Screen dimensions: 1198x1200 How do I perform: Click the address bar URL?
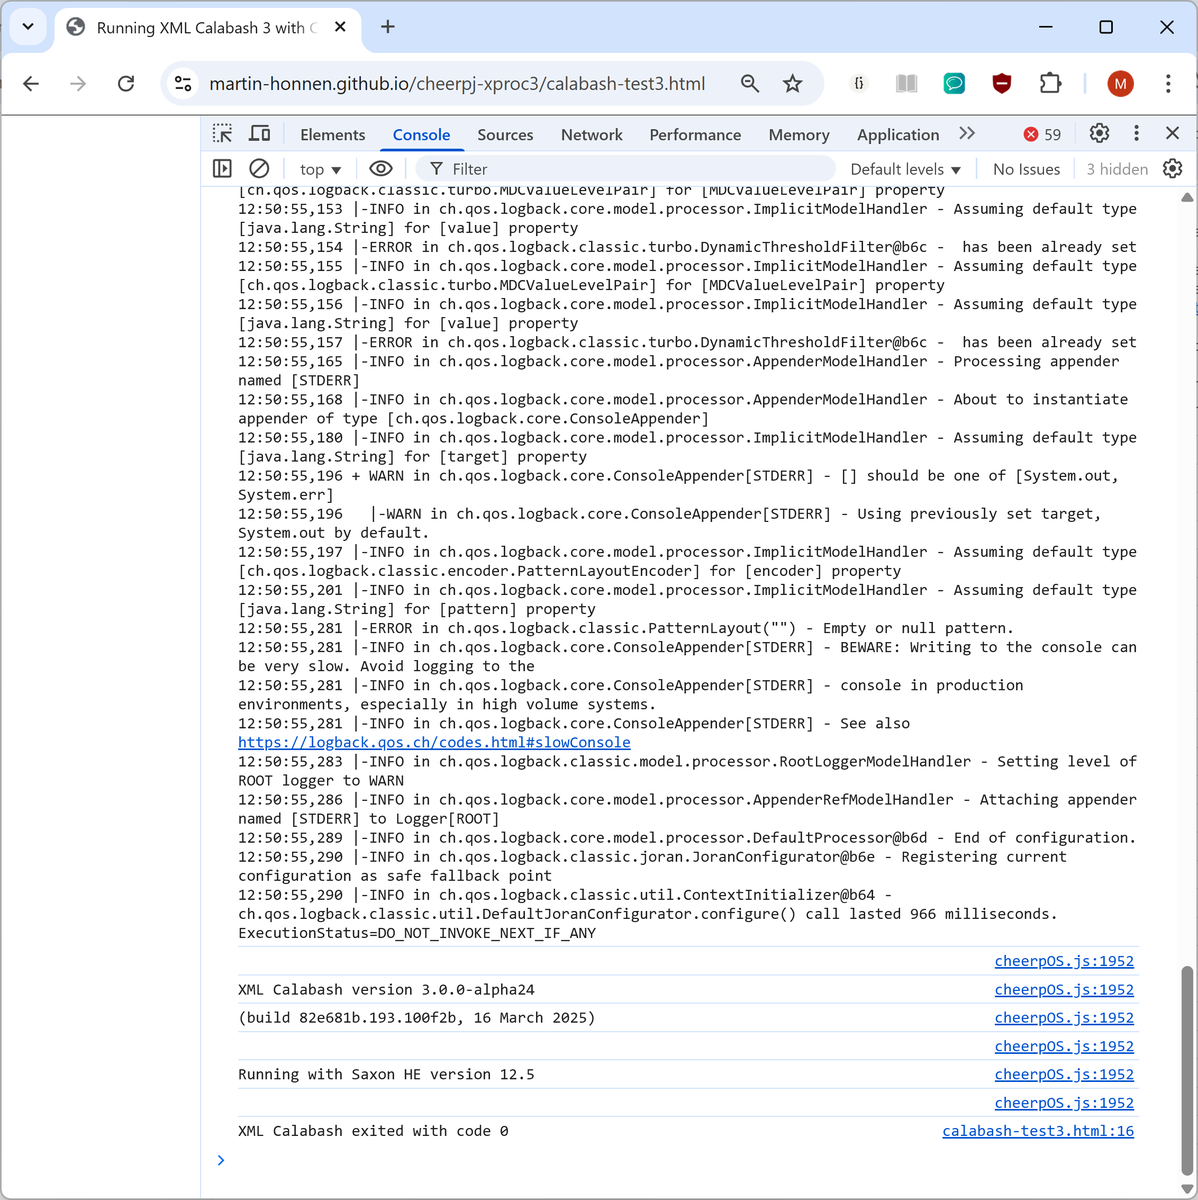pos(457,84)
